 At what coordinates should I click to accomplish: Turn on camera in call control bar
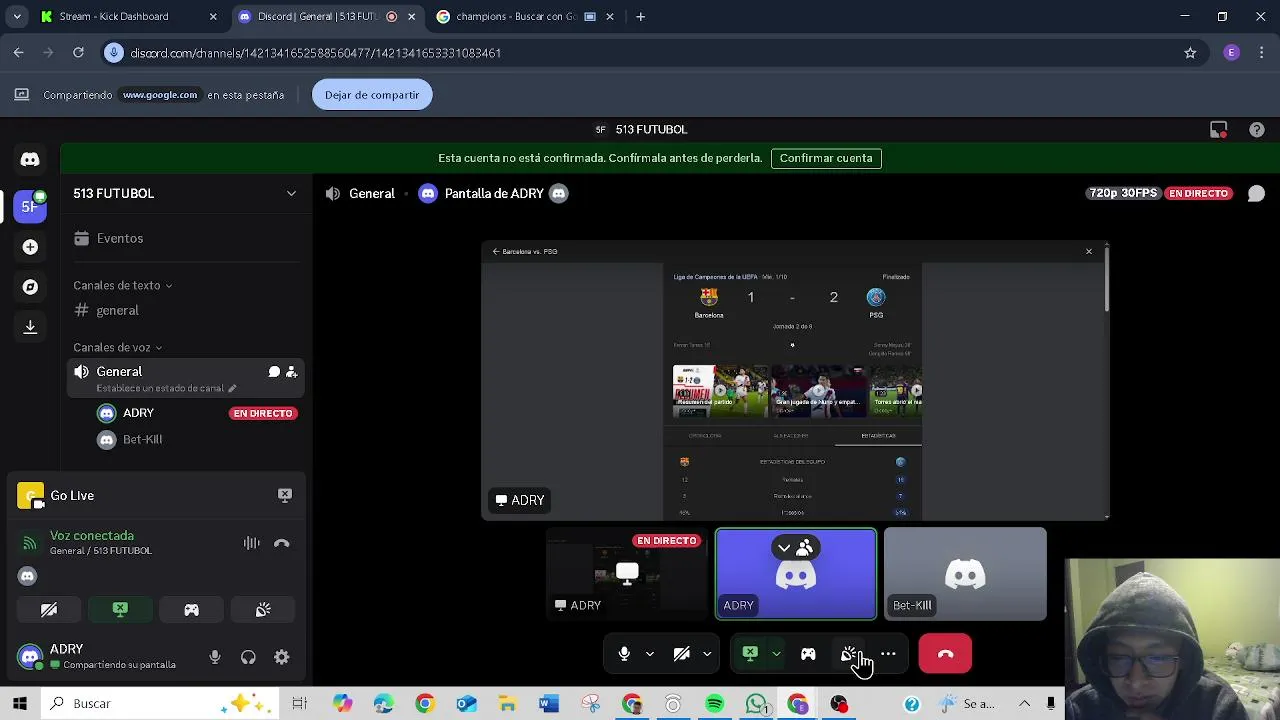pyautogui.click(x=682, y=654)
